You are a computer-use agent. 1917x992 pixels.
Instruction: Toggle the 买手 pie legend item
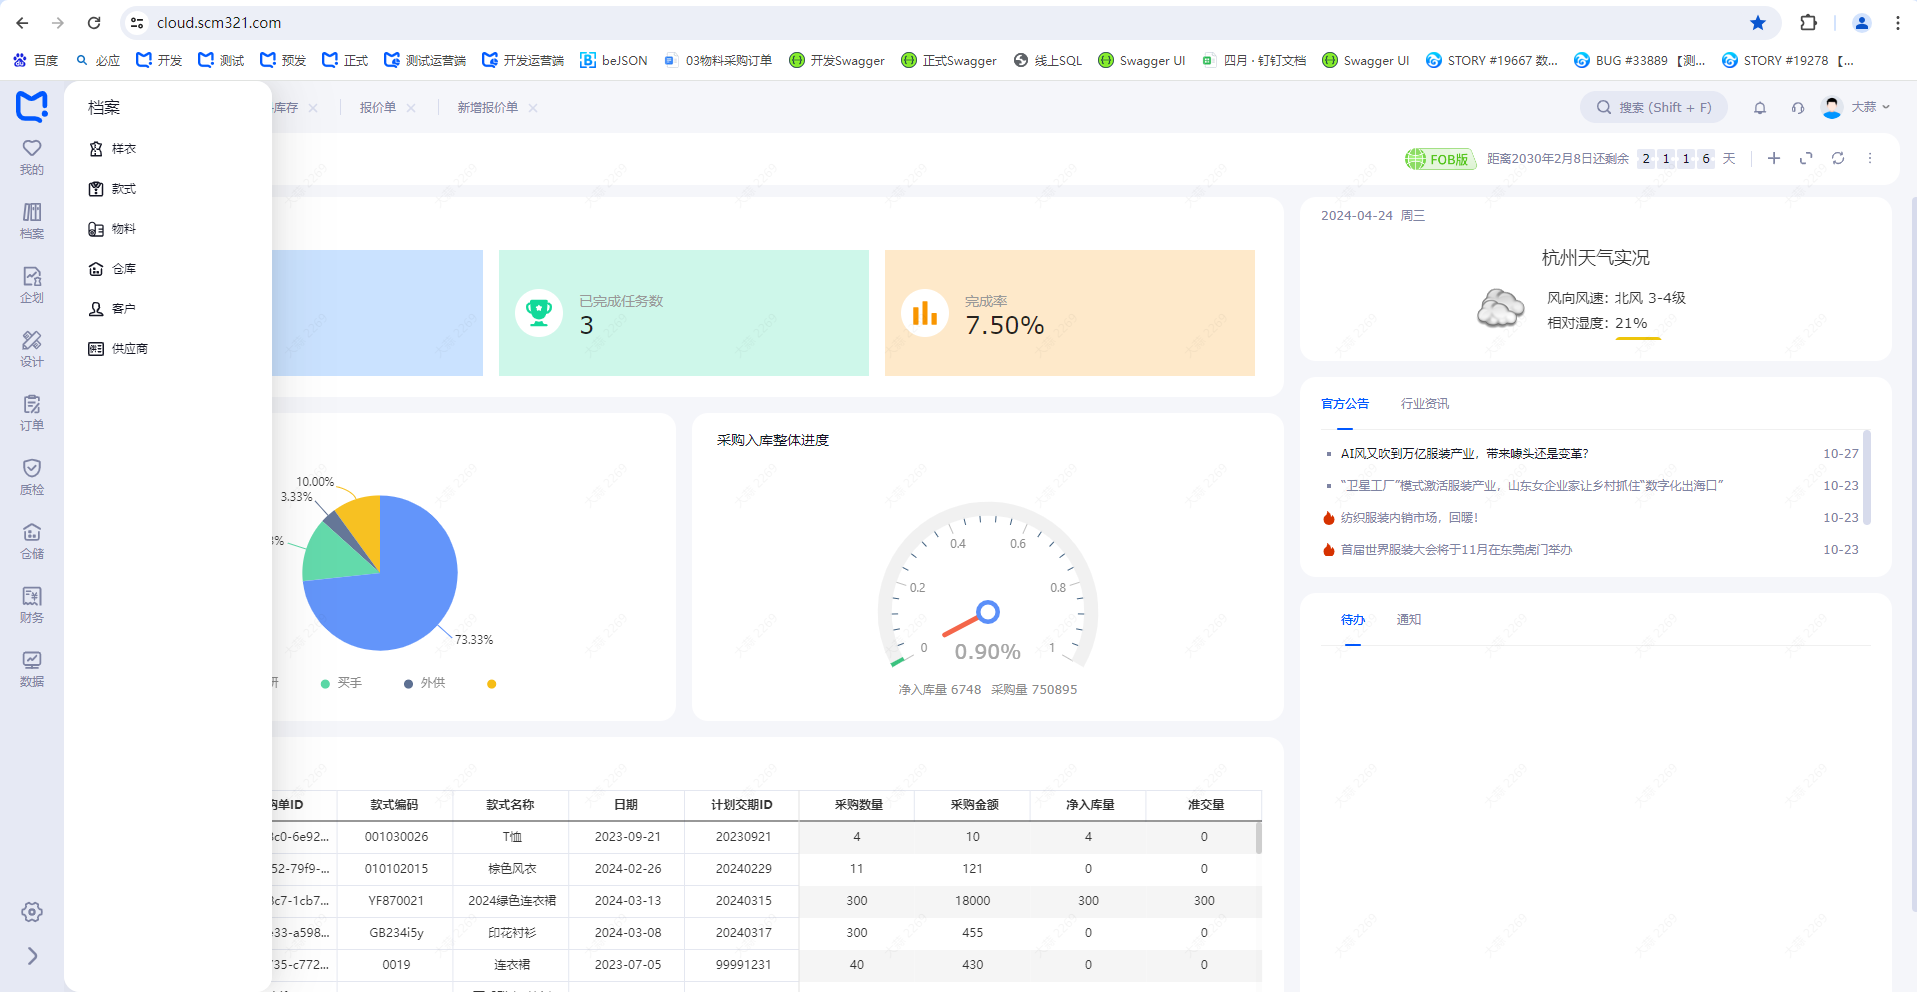click(341, 683)
